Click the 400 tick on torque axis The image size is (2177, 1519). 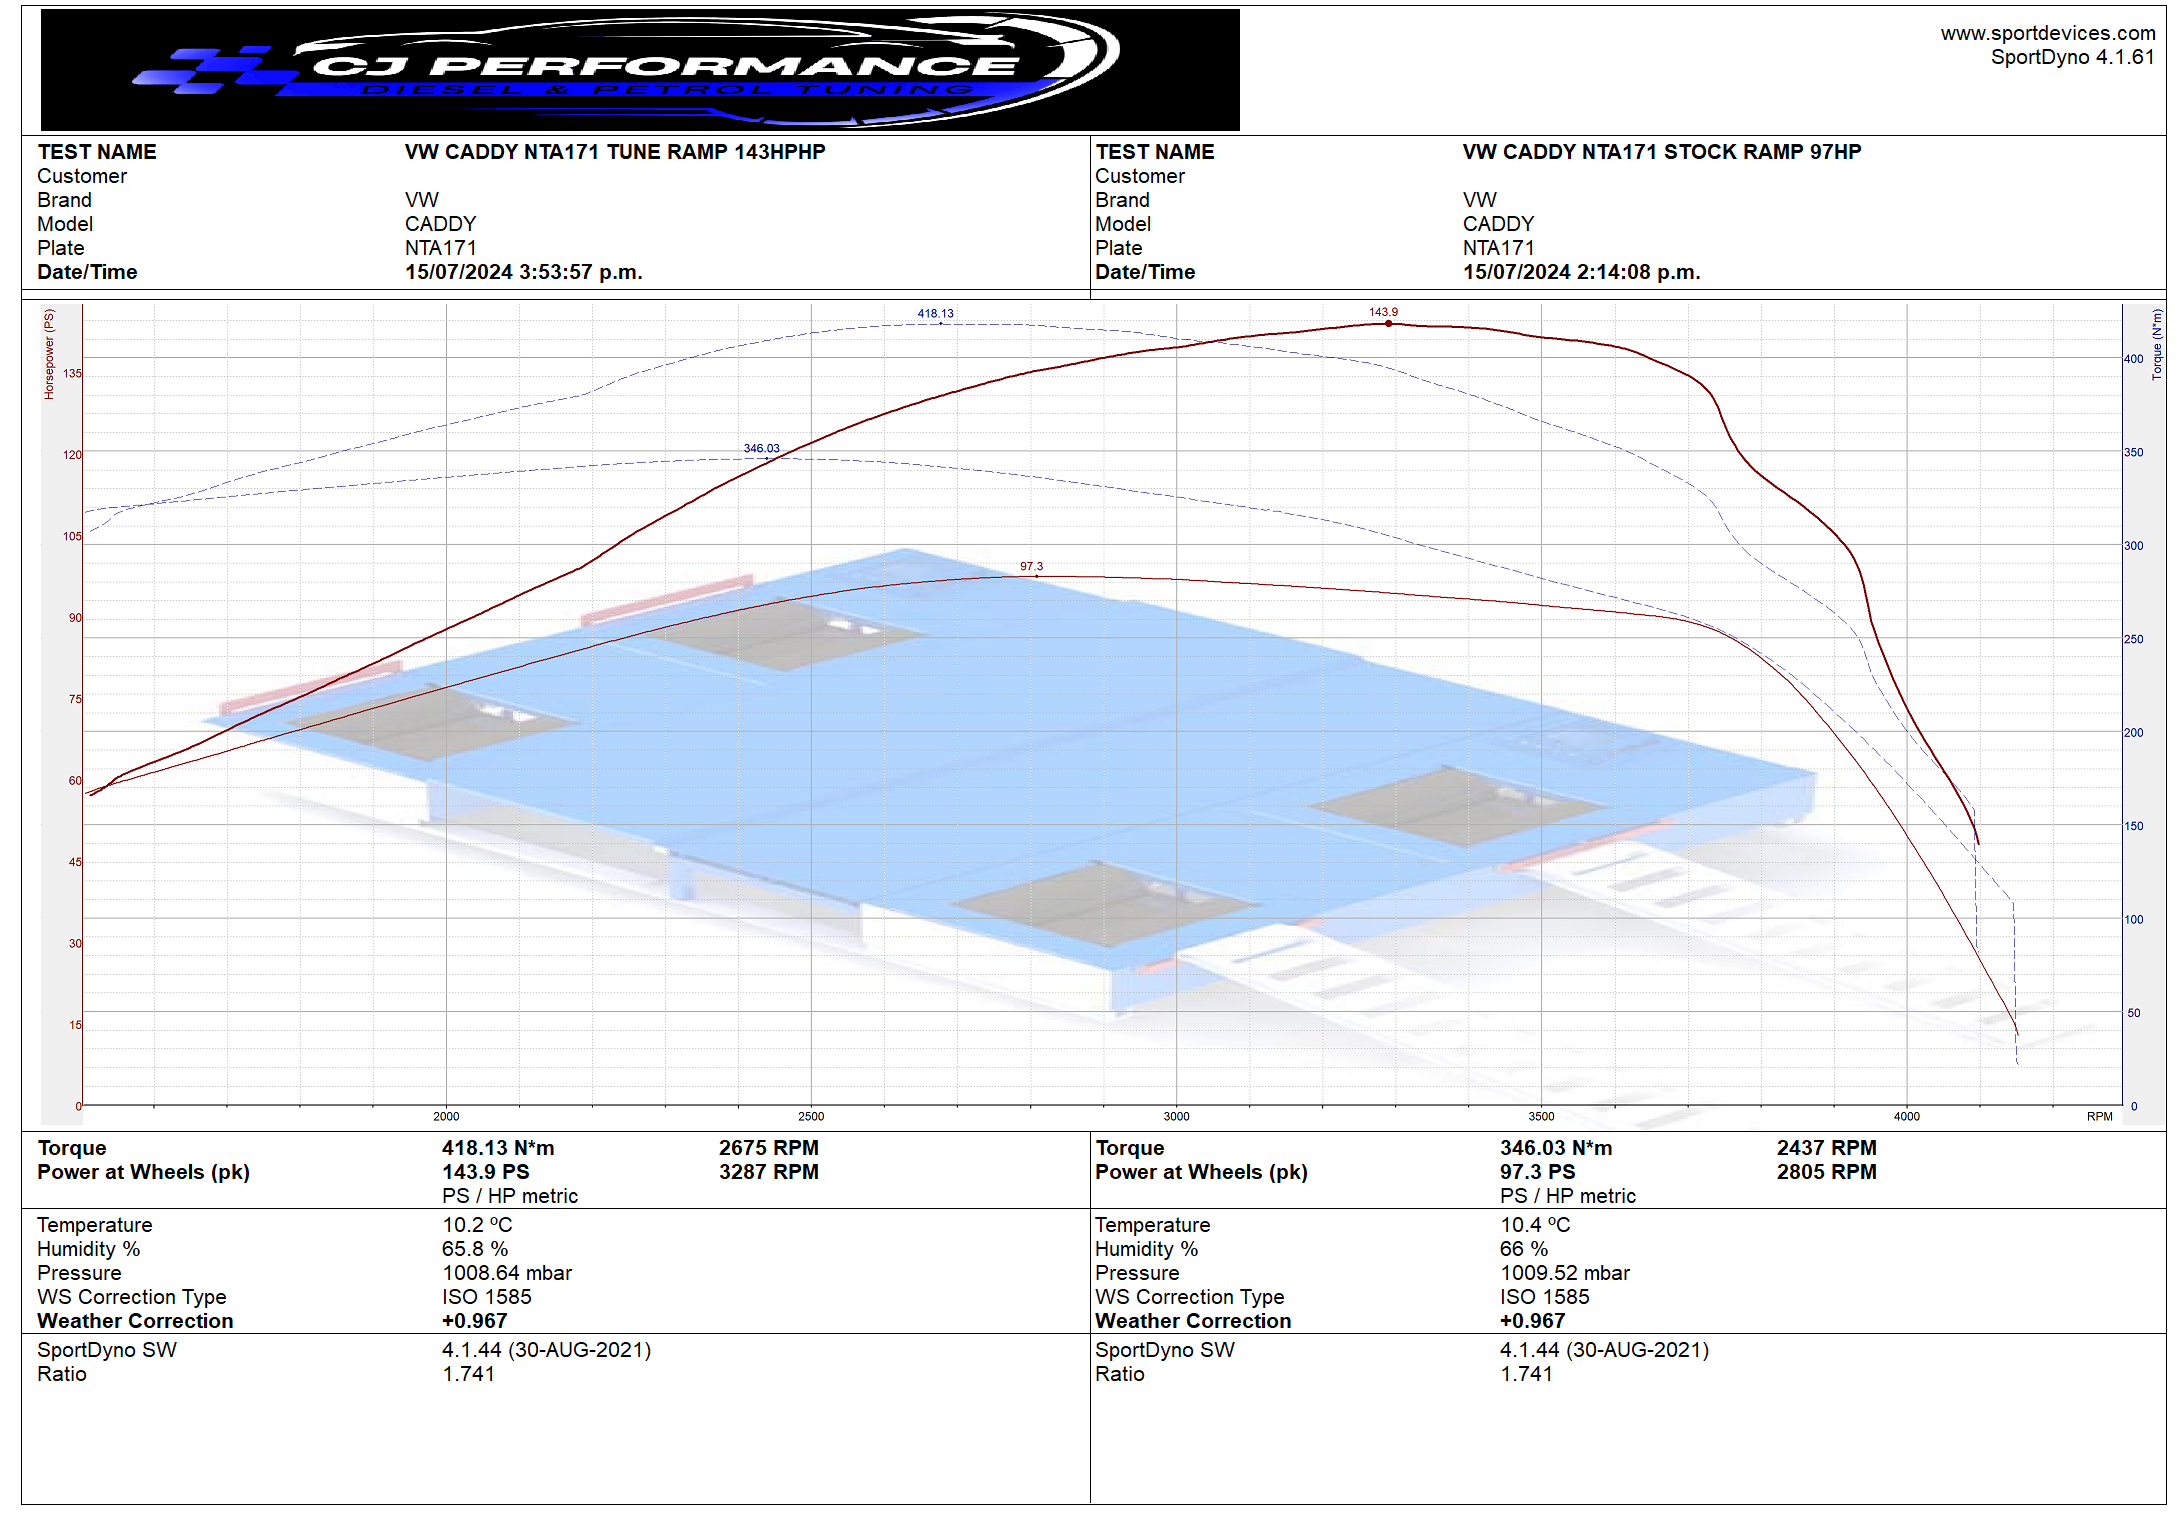[2133, 359]
